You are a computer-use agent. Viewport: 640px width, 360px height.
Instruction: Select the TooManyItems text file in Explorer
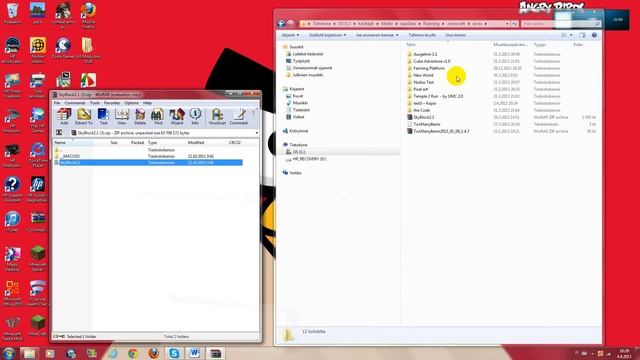tap(427, 124)
